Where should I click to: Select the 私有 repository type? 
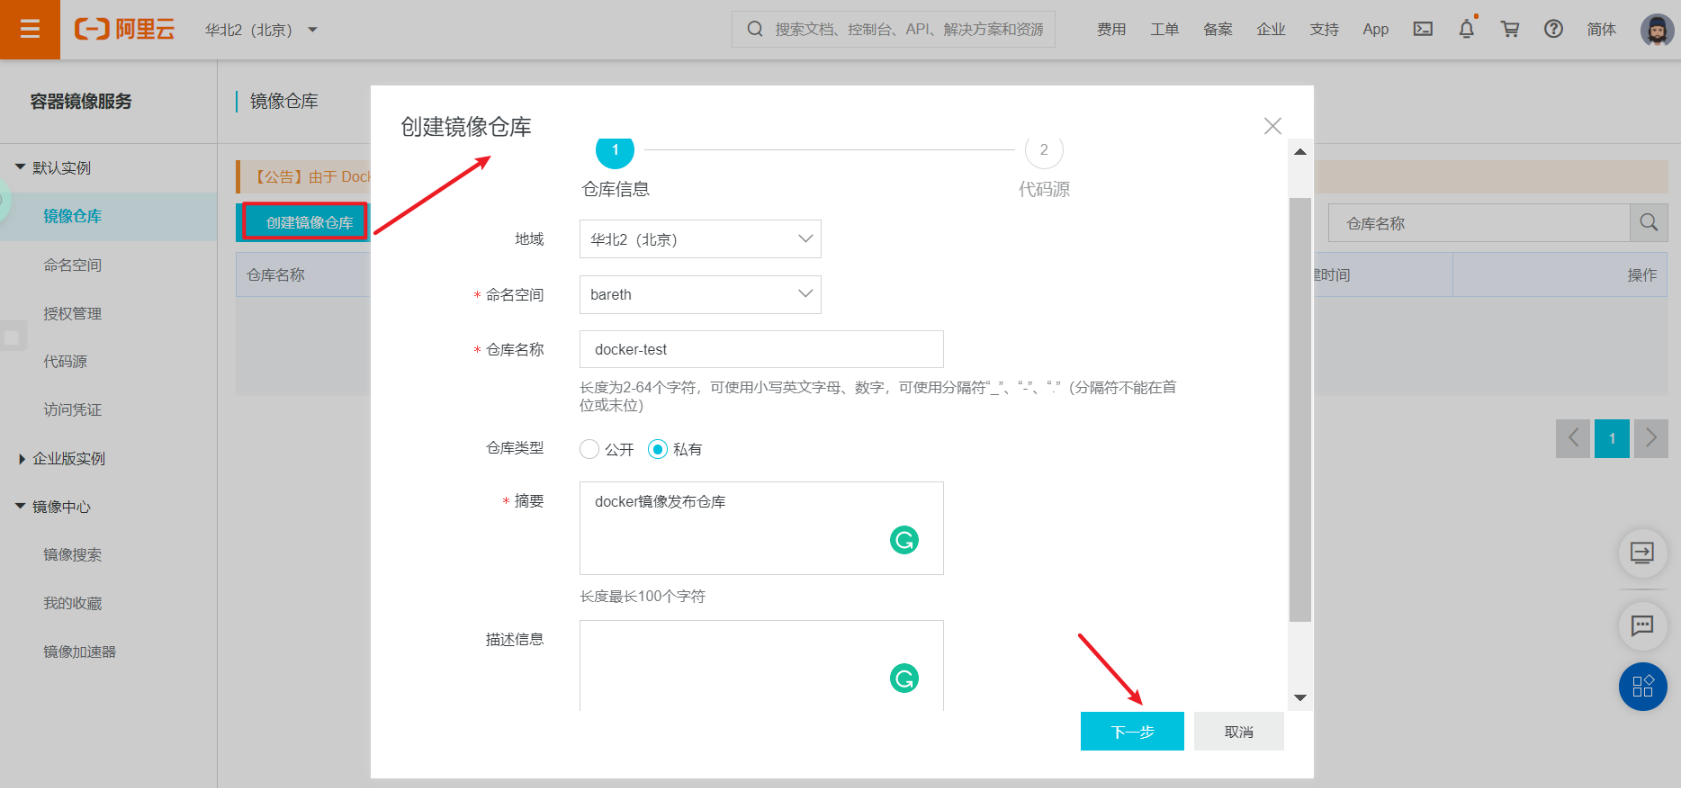(x=658, y=449)
